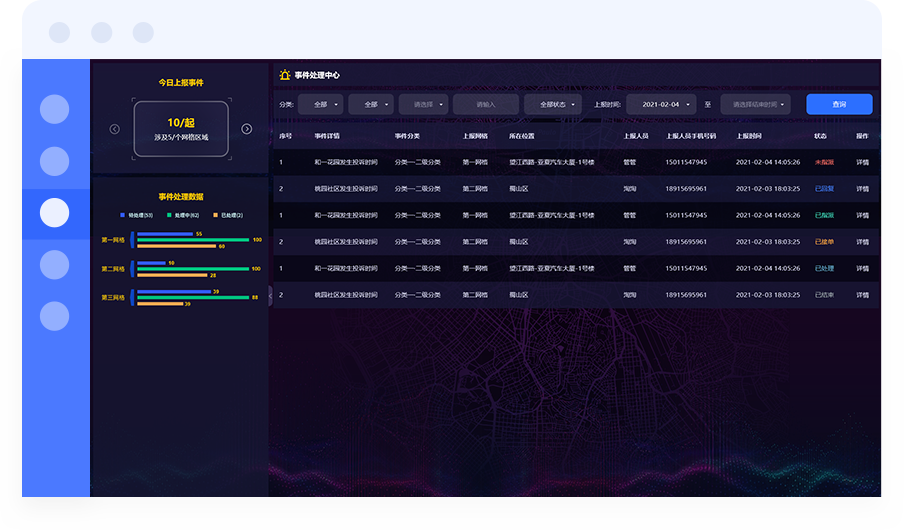Click the alarm icon beside 事件处理中心

[284, 75]
